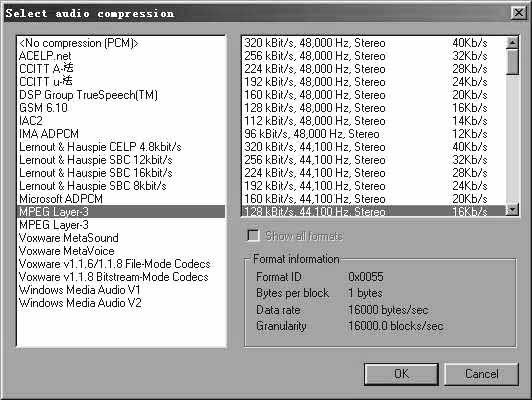Choose 256 kBit/s, 44,100 Hz, Stereo format

tap(374, 160)
